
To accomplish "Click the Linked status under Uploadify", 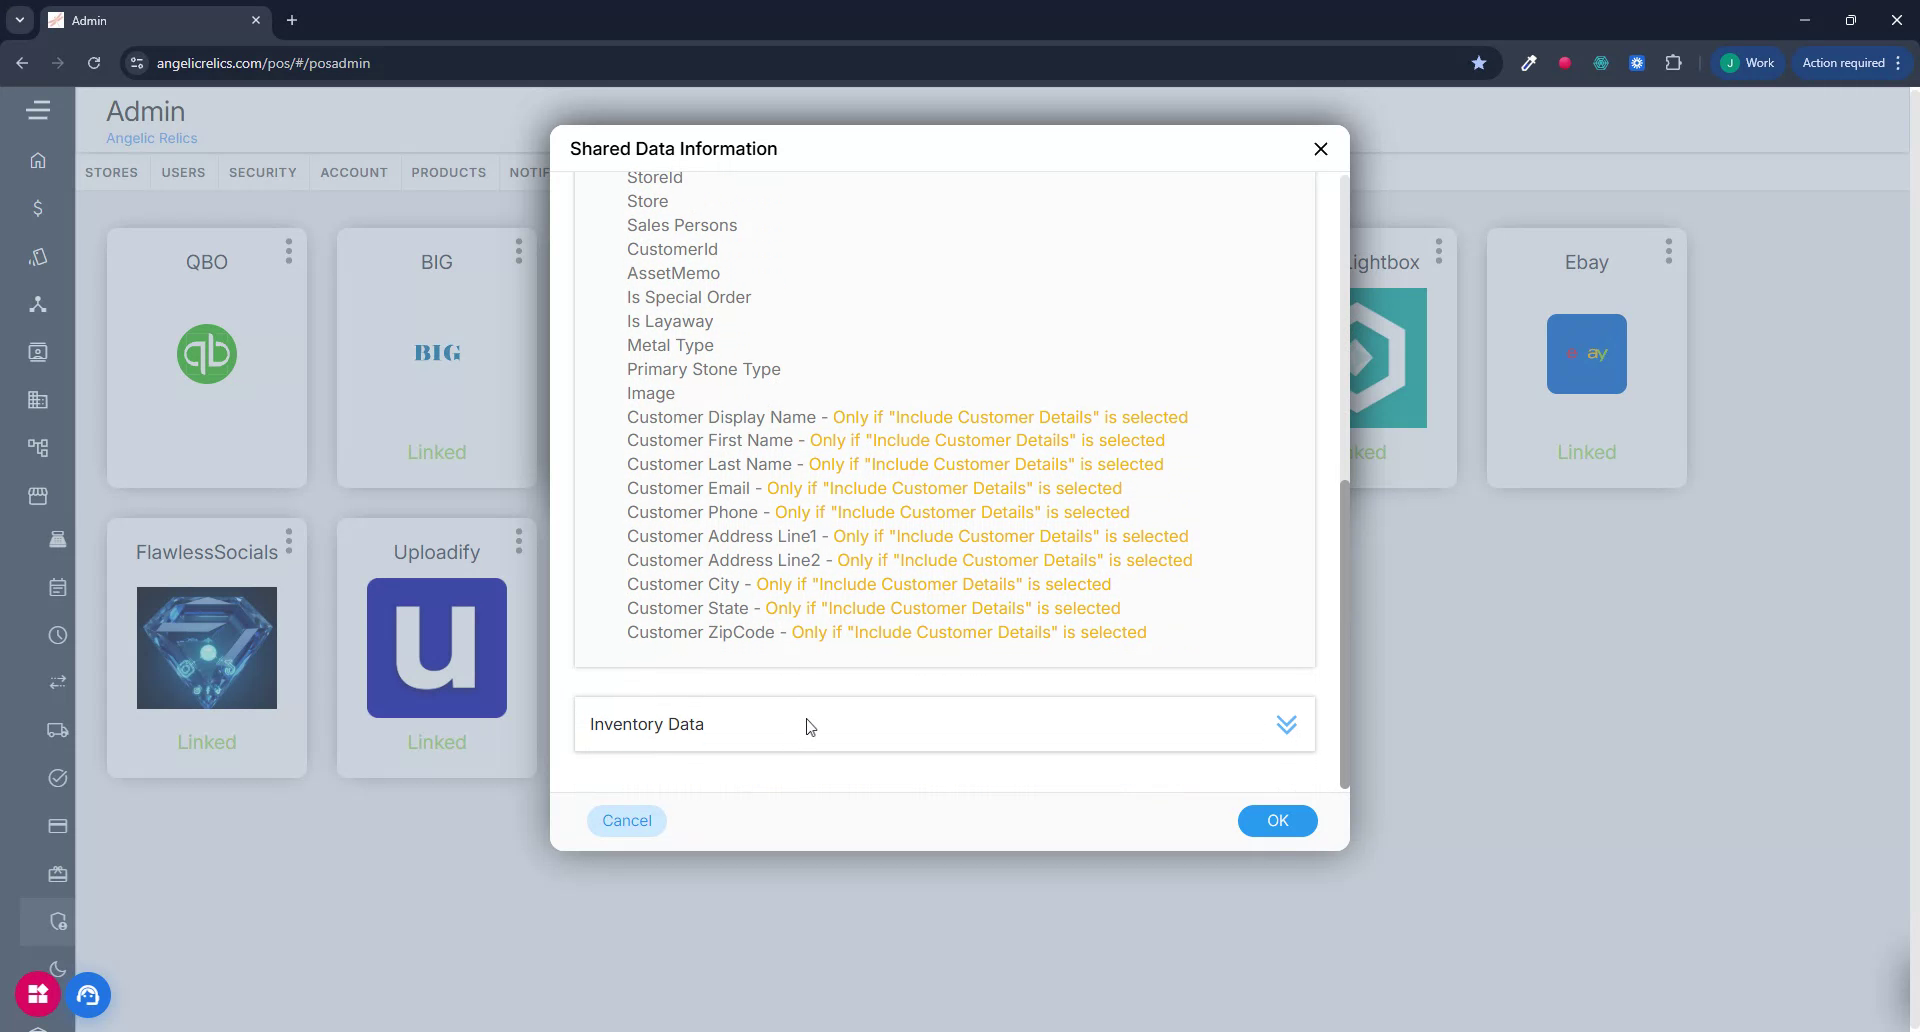I will [437, 742].
